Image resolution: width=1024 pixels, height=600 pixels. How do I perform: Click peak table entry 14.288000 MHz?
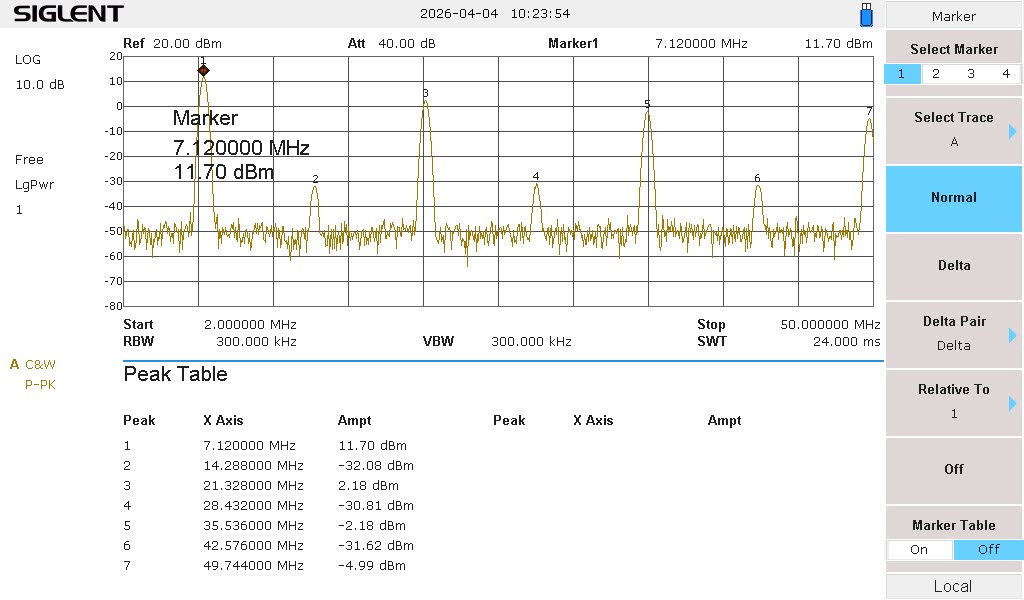coord(253,466)
